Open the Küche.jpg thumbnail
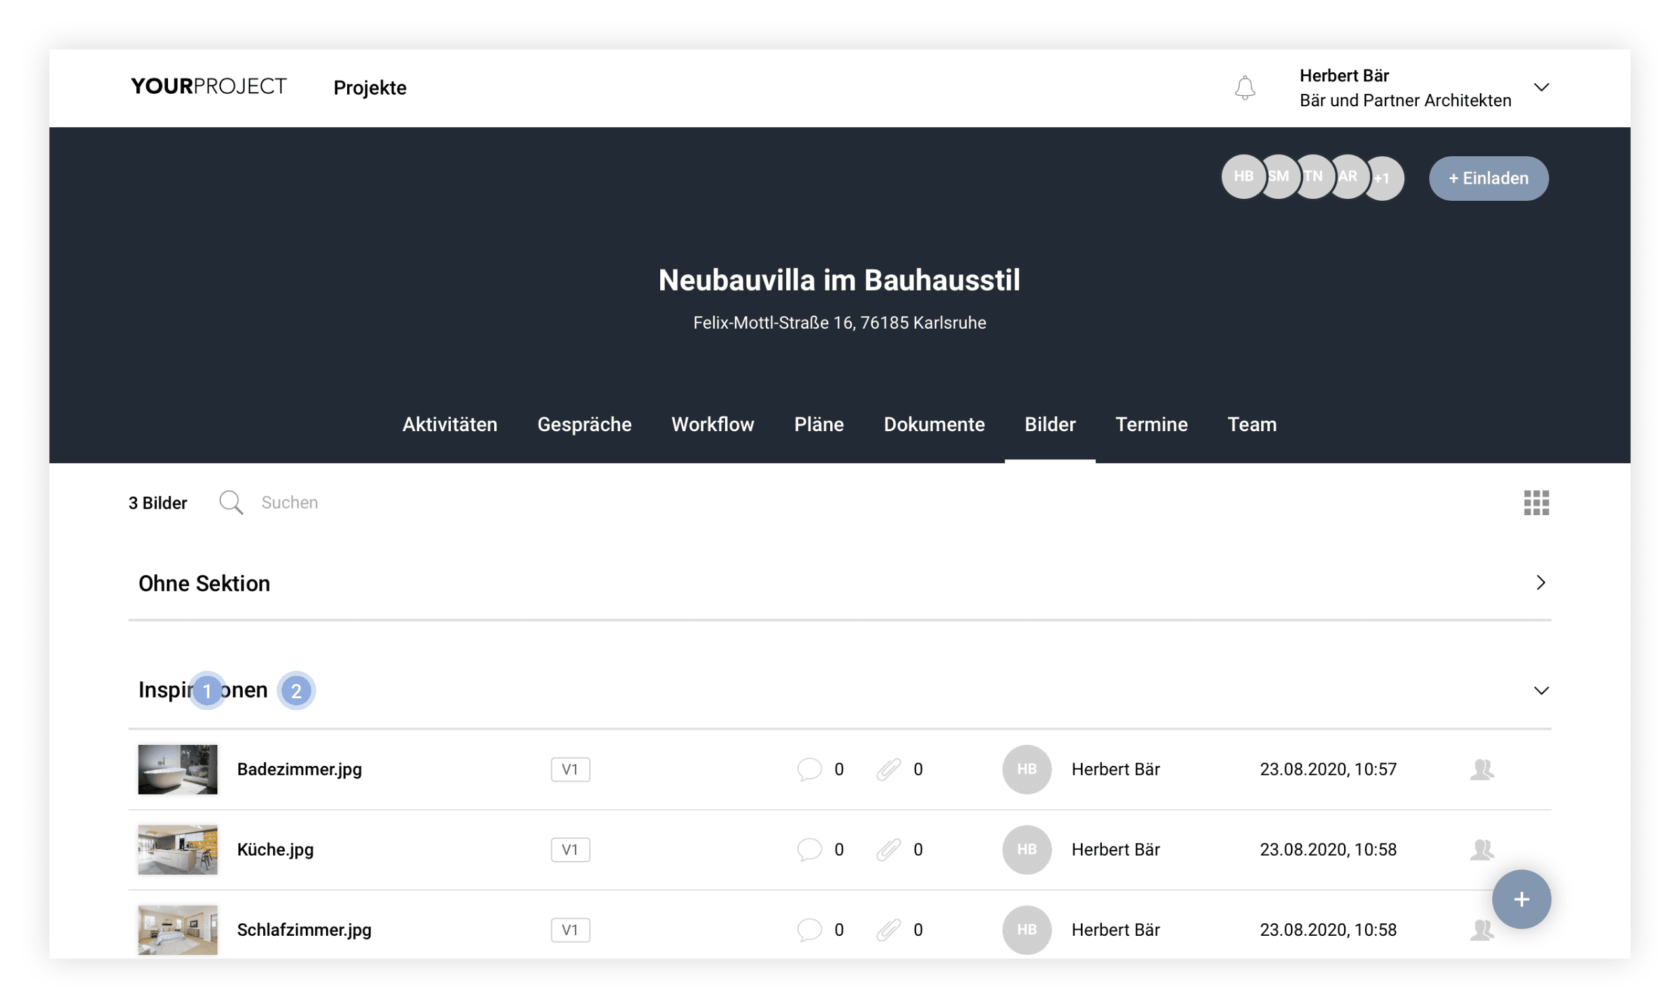1680x1008 pixels. click(x=178, y=850)
